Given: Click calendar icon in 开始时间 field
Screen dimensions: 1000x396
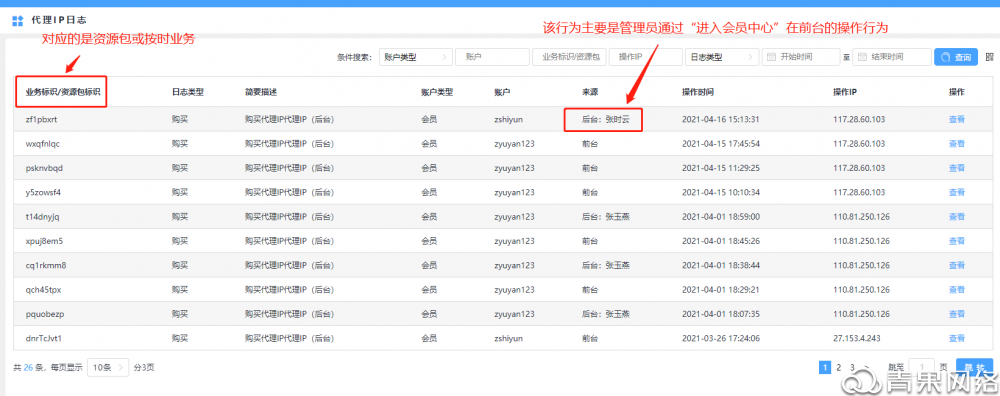Looking at the screenshot, I should click(x=771, y=57).
